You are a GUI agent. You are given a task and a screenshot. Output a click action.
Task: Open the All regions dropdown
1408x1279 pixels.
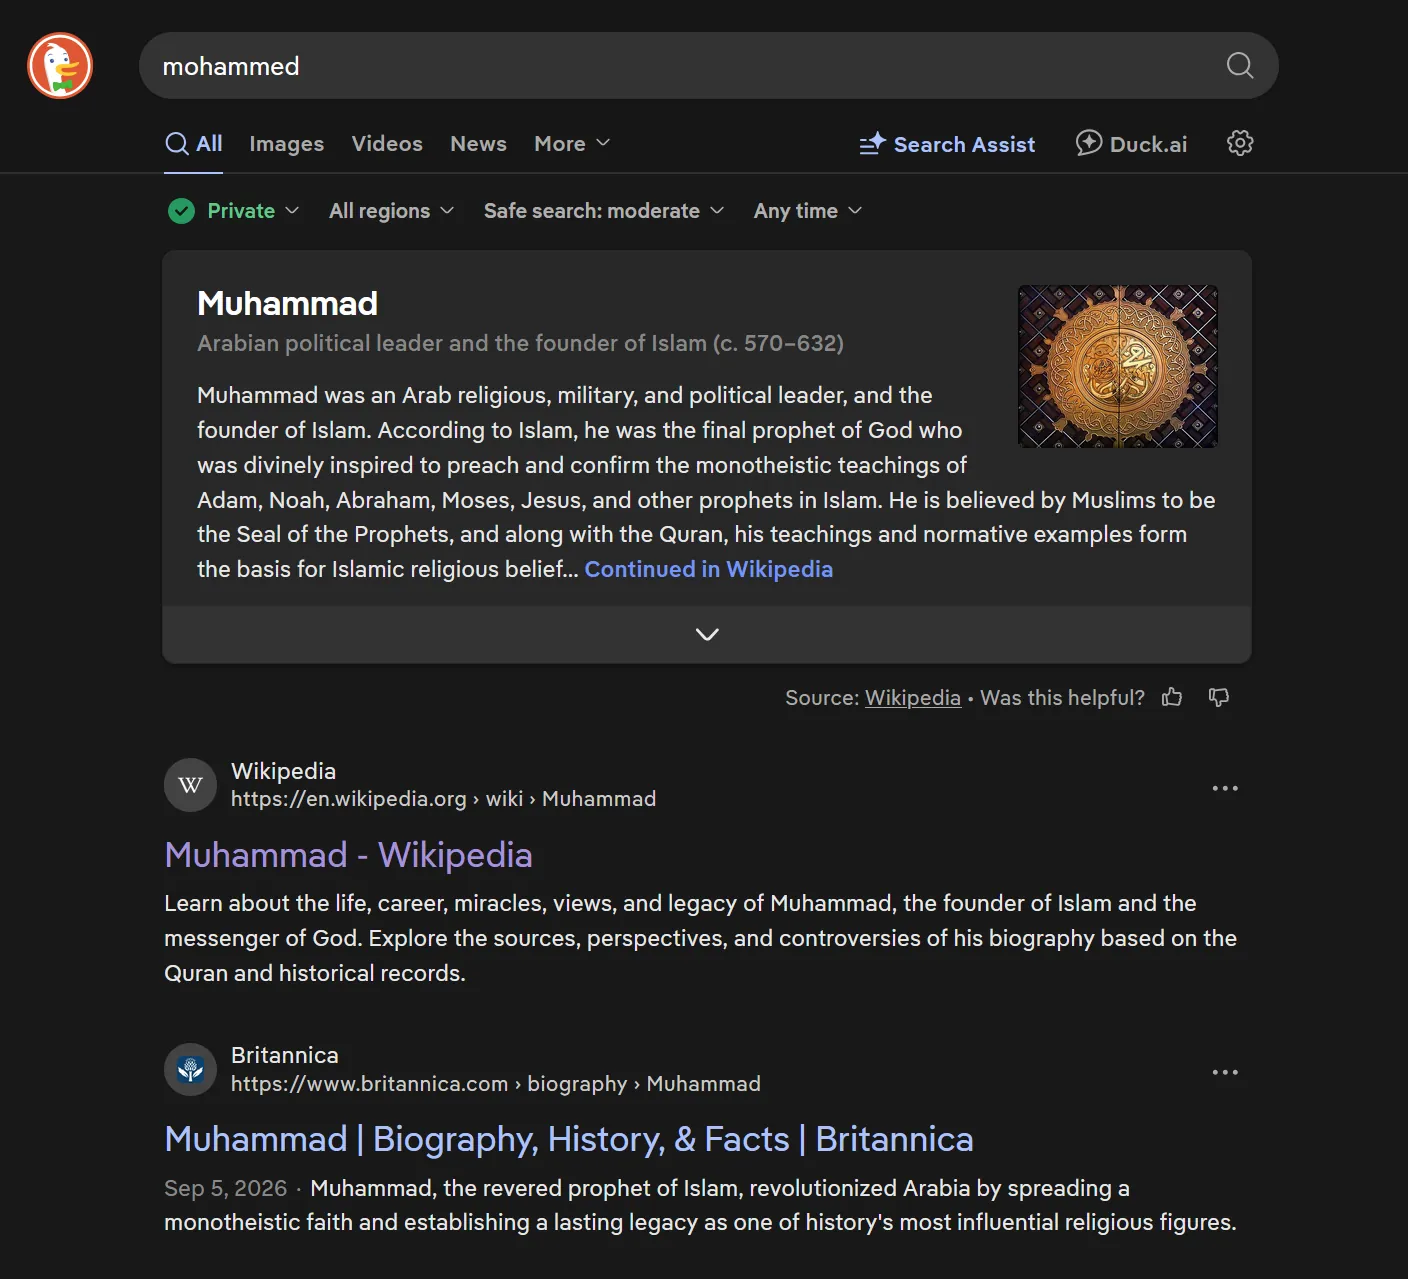click(x=391, y=211)
